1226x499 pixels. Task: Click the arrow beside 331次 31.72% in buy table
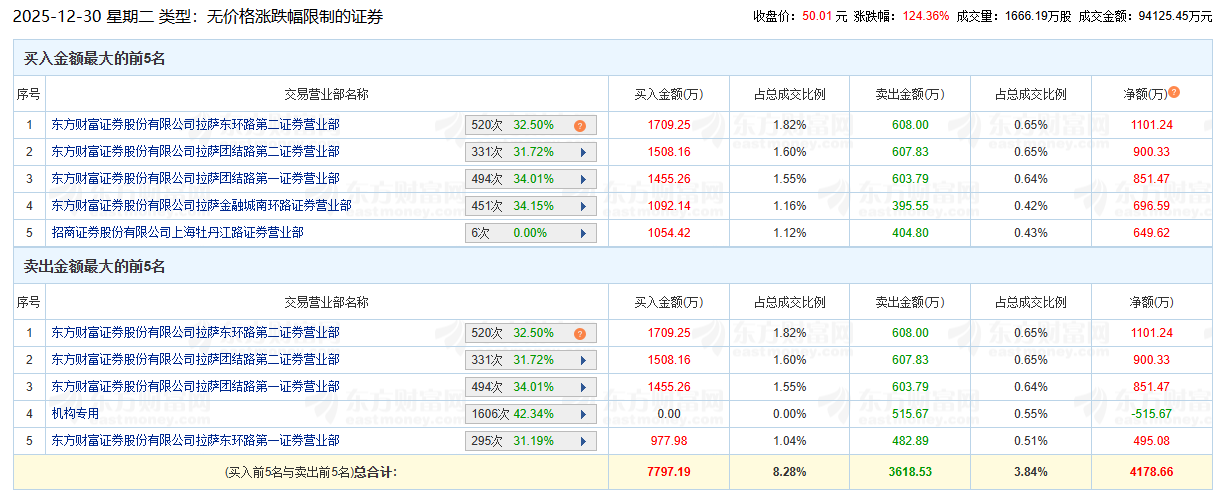click(580, 152)
